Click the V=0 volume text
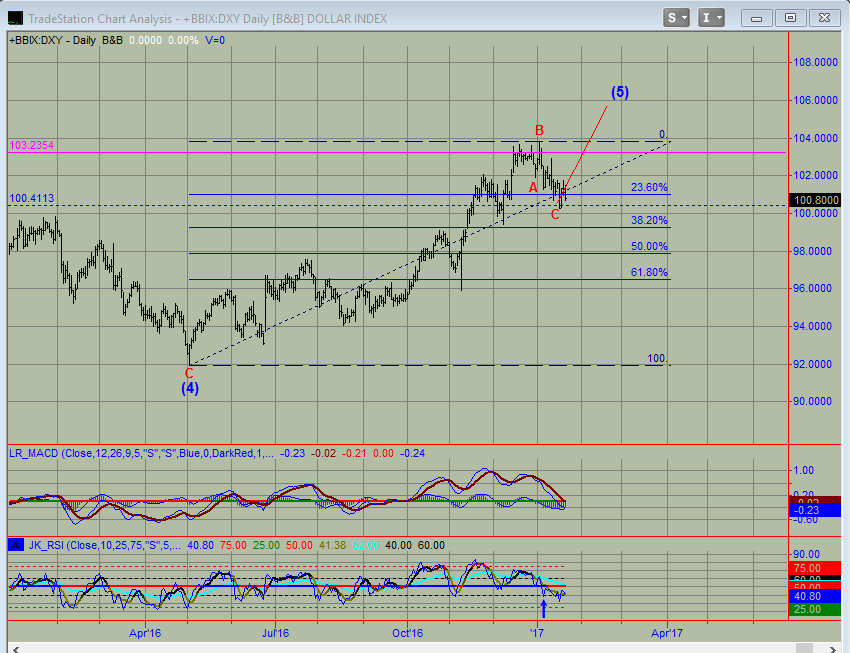Image resolution: width=850 pixels, height=653 pixels. [x=215, y=40]
